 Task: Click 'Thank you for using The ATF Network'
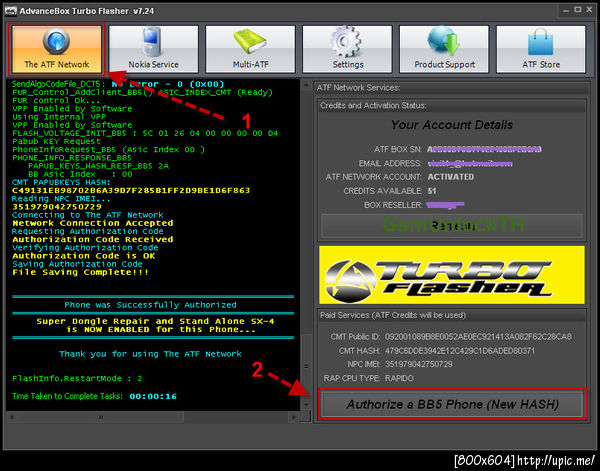coord(150,354)
